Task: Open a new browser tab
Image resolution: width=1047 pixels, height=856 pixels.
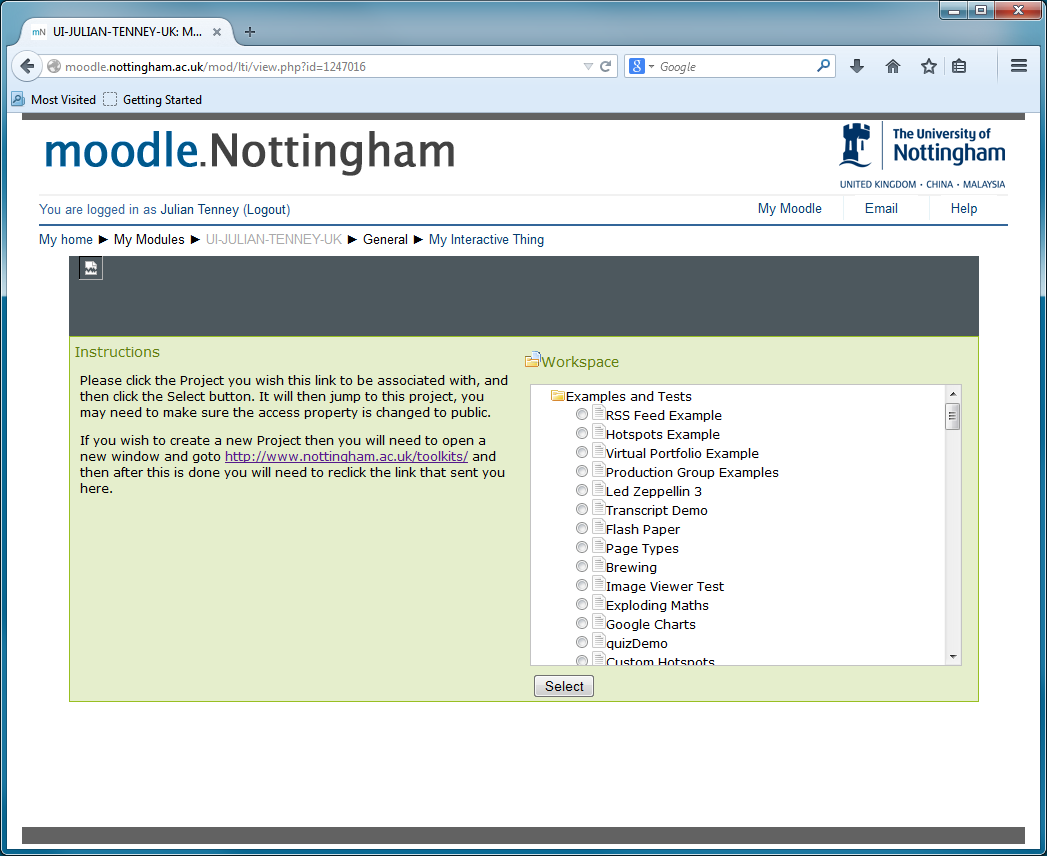Action: click(250, 31)
